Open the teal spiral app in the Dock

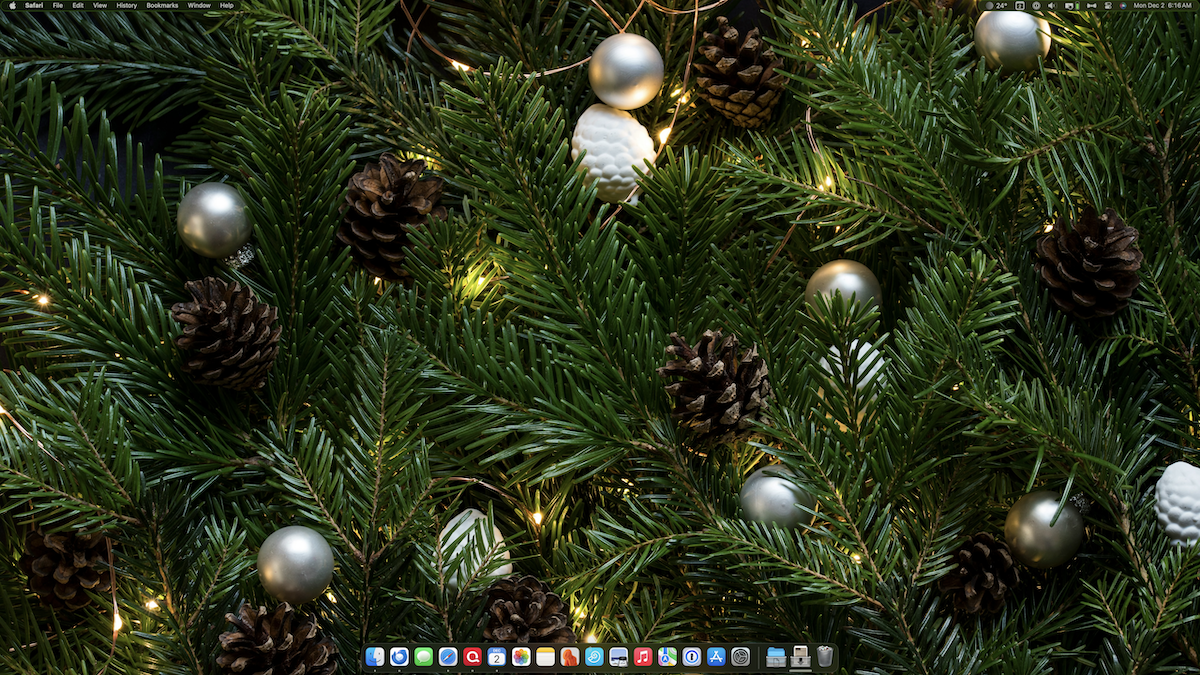(594, 657)
